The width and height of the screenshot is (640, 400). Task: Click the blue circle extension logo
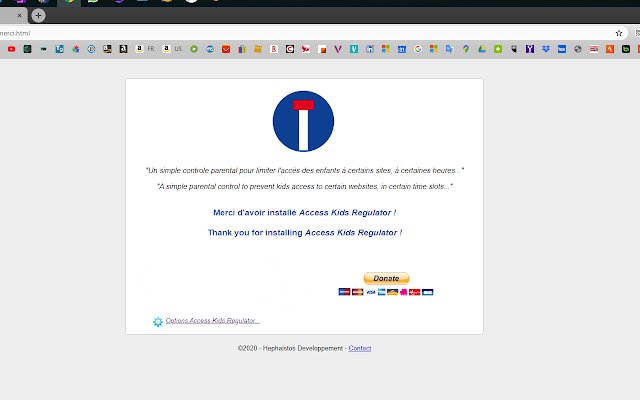point(303,121)
